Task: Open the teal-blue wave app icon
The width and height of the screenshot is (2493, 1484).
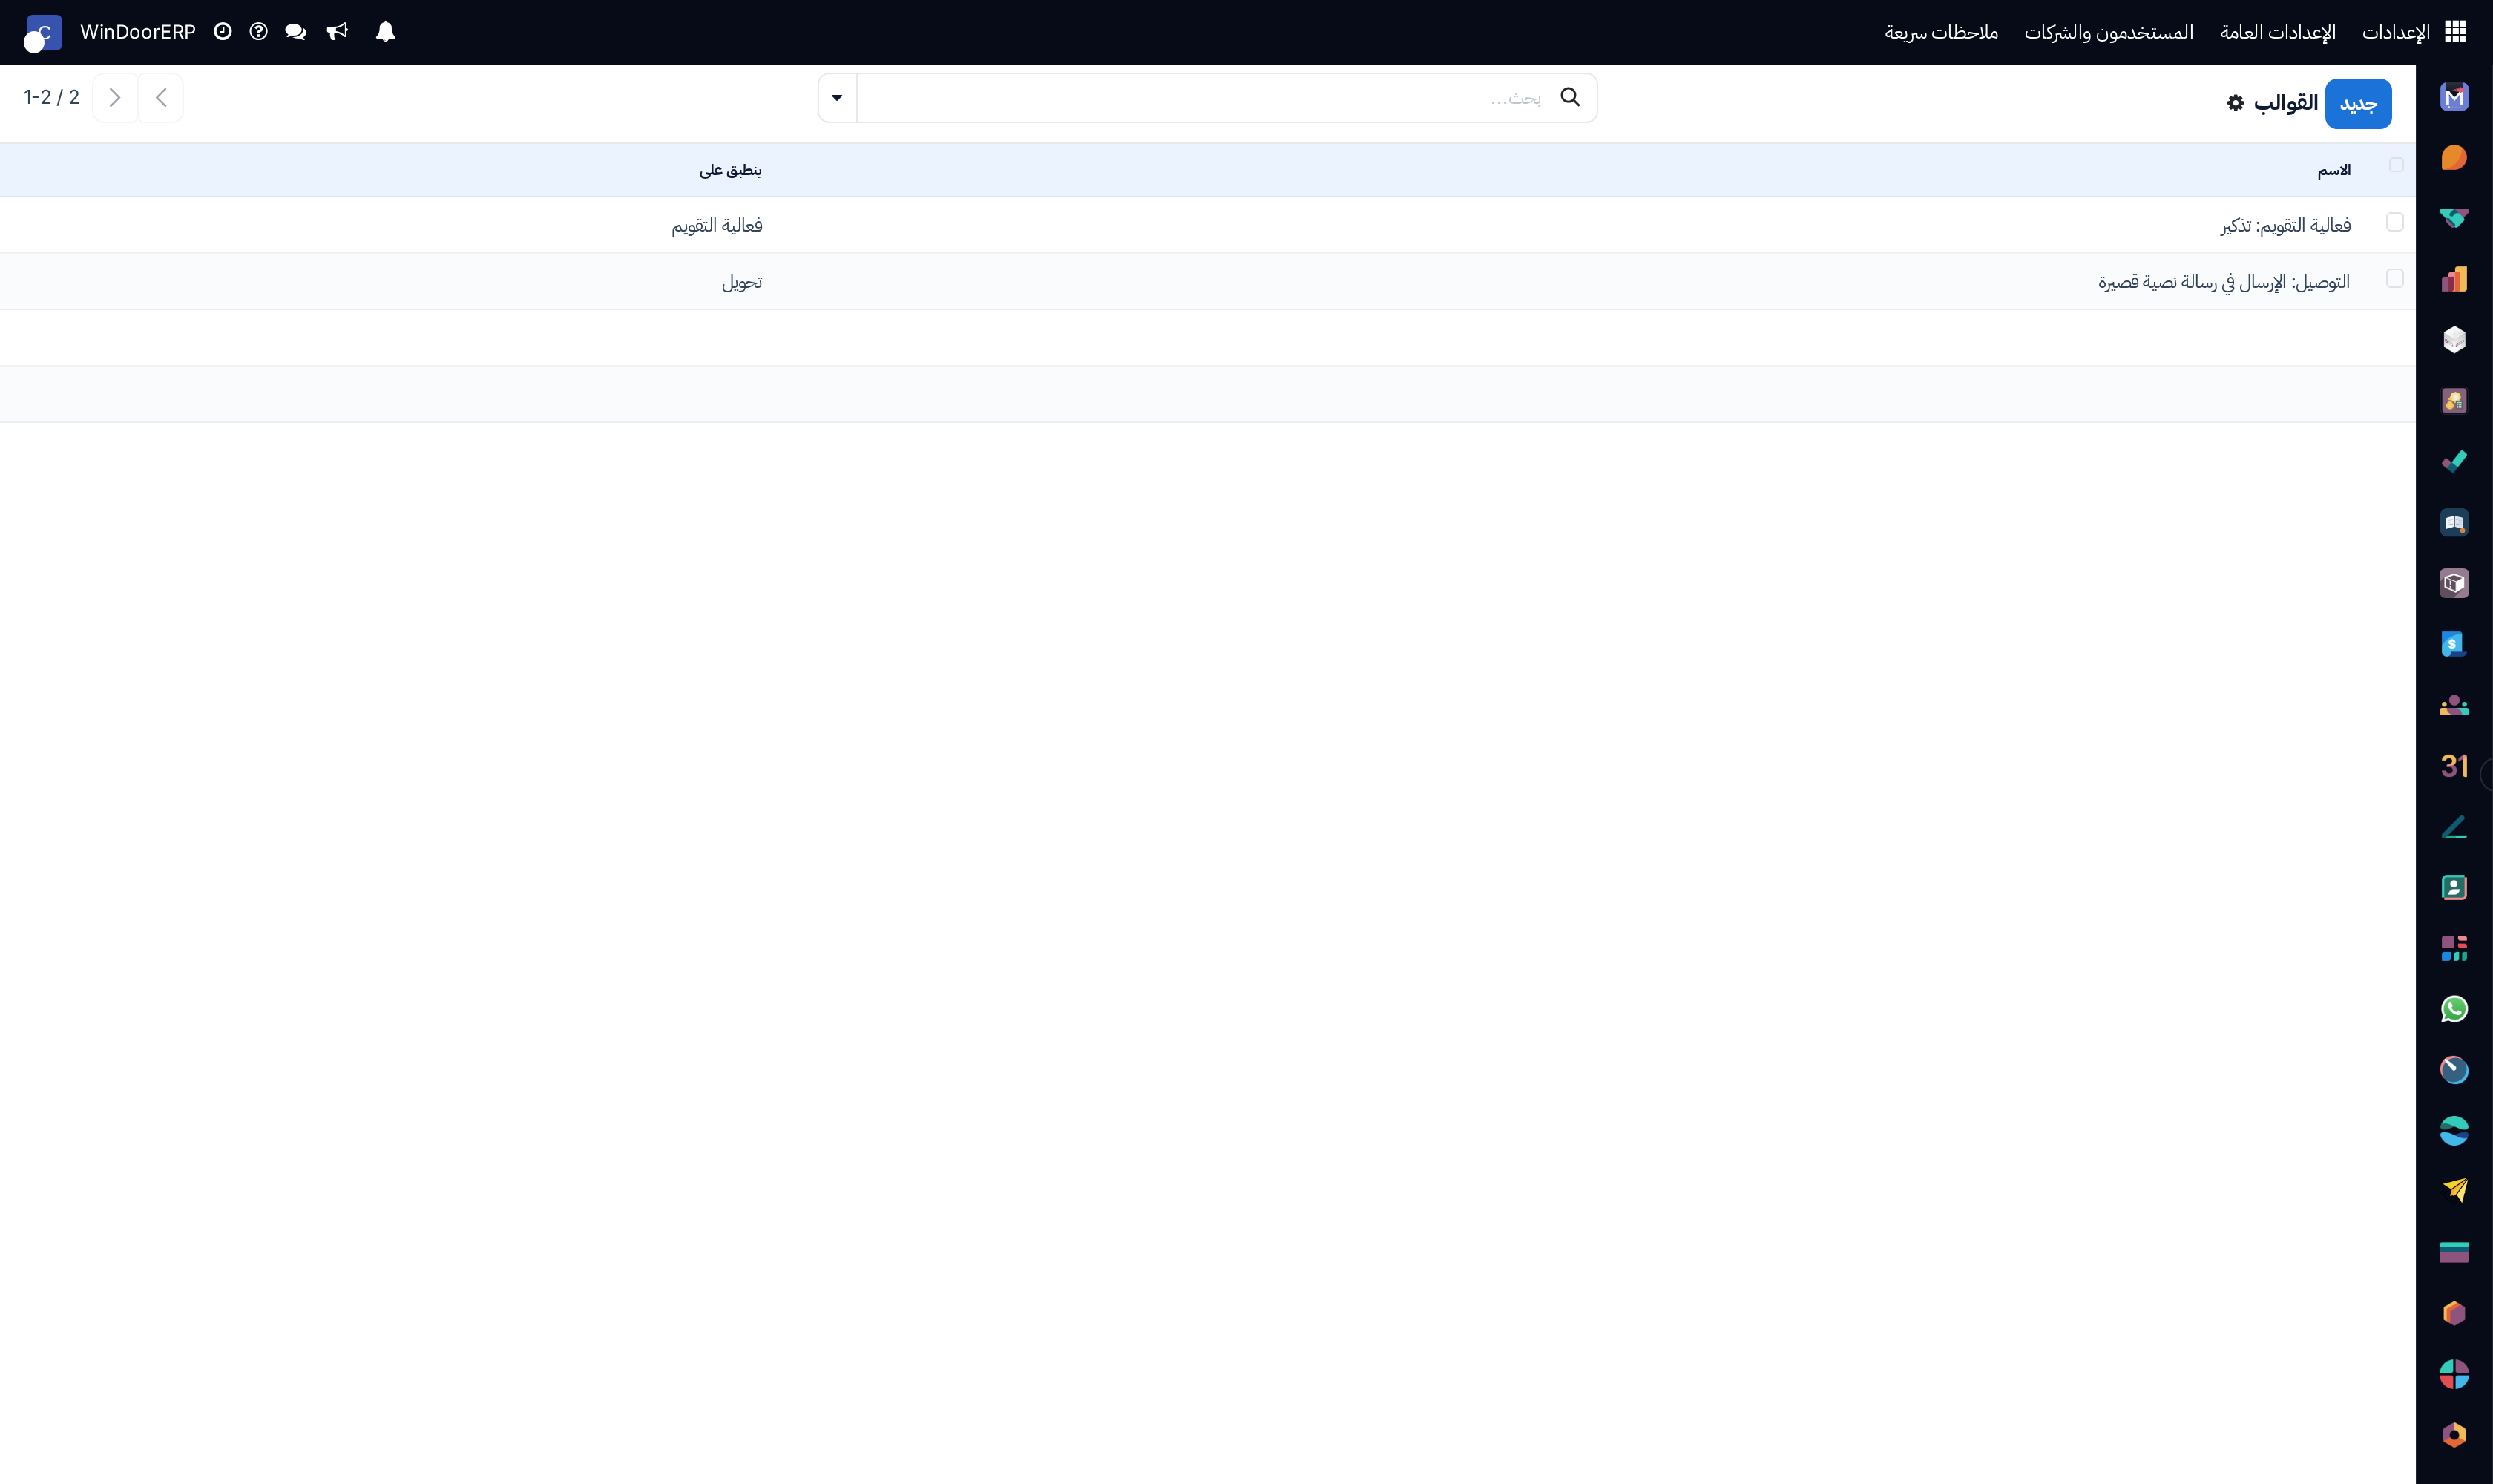Action: pyautogui.click(x=2454, y=1131)
